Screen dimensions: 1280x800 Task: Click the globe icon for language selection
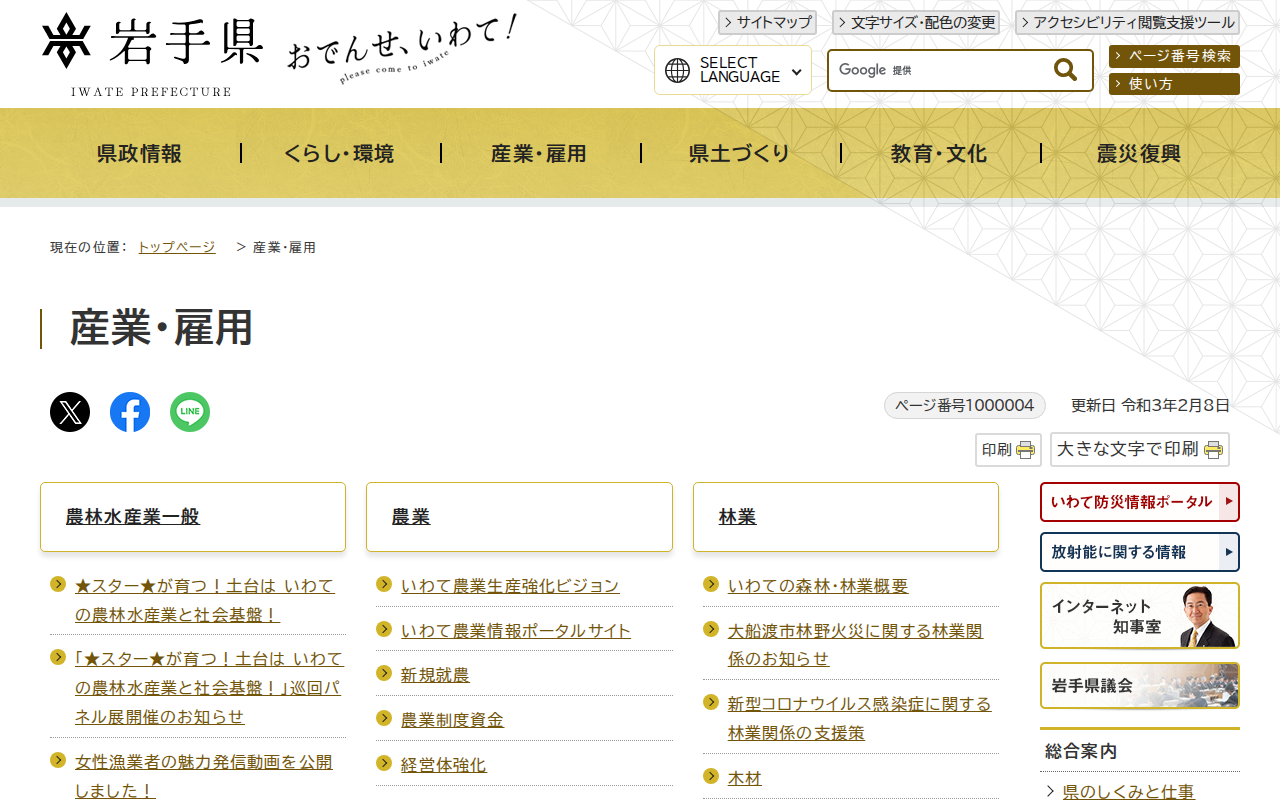coord(678,70)
